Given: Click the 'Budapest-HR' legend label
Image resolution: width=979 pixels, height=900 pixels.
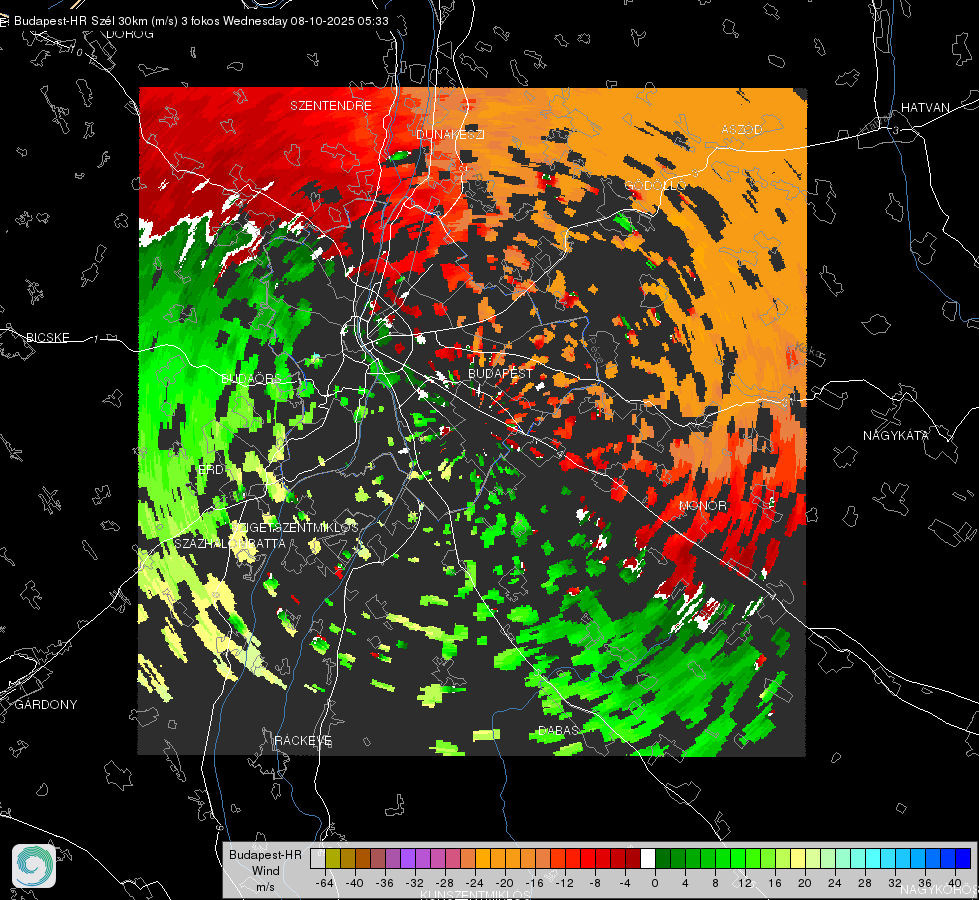Looking at the screenshot, I should [x=265, y=855].
